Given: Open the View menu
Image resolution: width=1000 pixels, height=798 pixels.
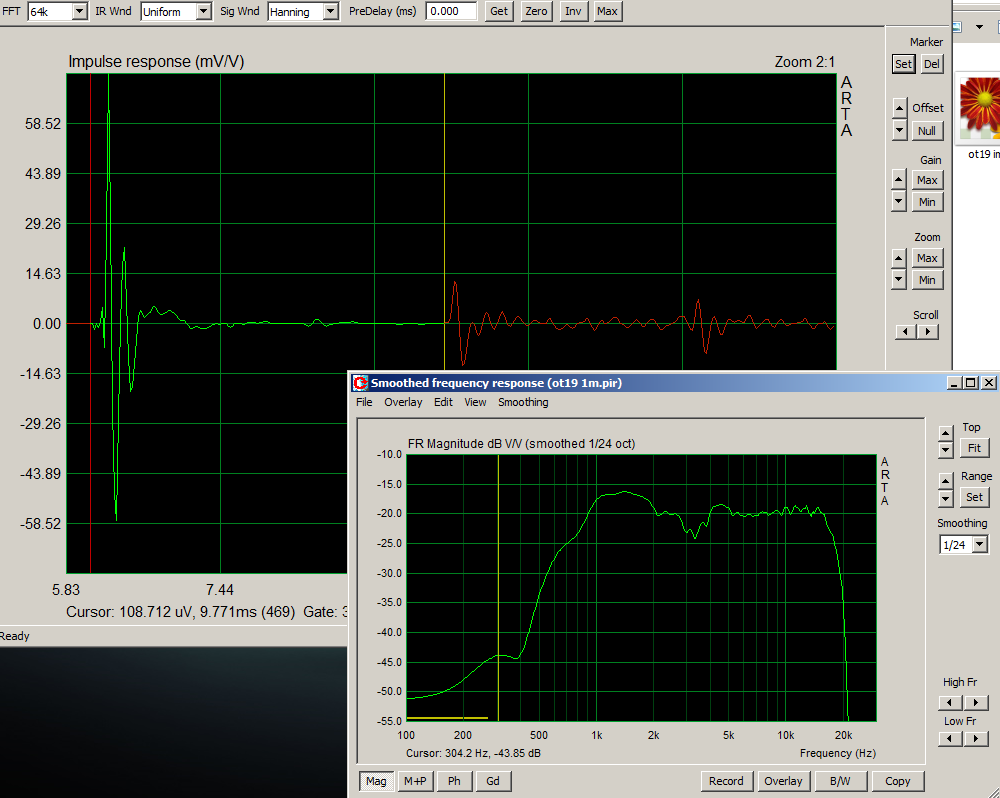Looking at the screenshot, I should (x=475, y=402).
